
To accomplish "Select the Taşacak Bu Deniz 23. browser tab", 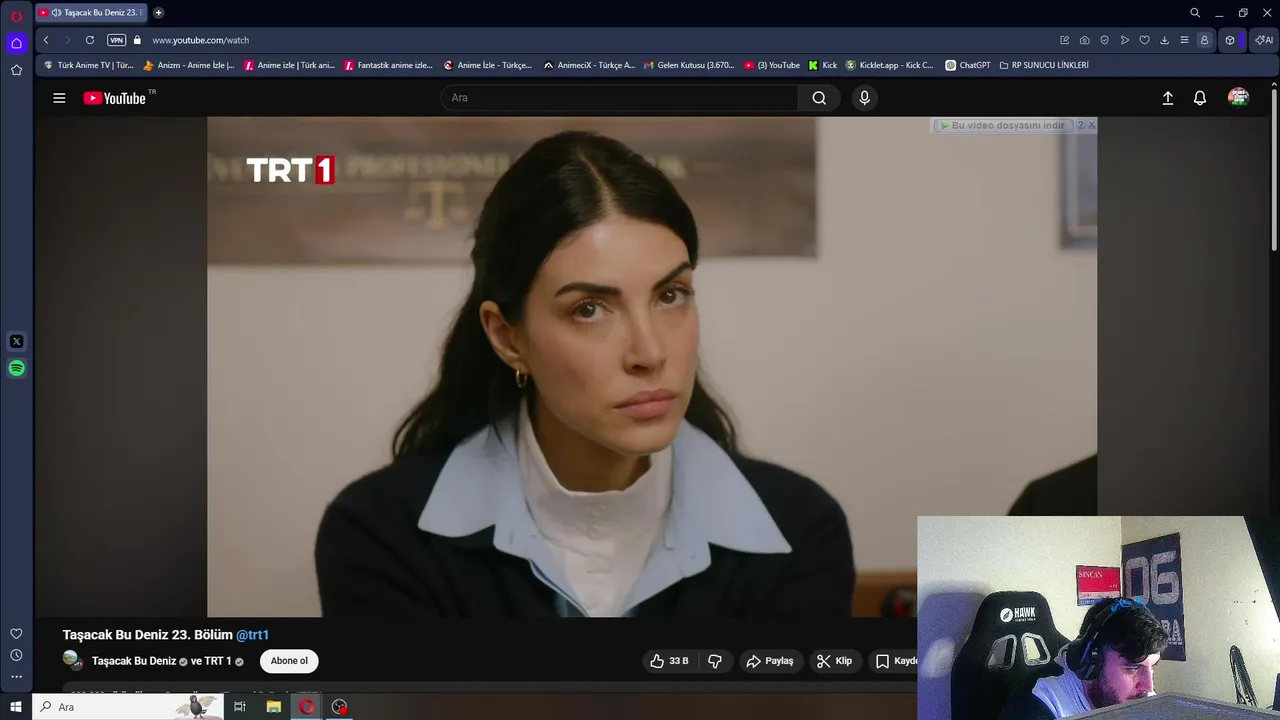I will click(91, 13).
